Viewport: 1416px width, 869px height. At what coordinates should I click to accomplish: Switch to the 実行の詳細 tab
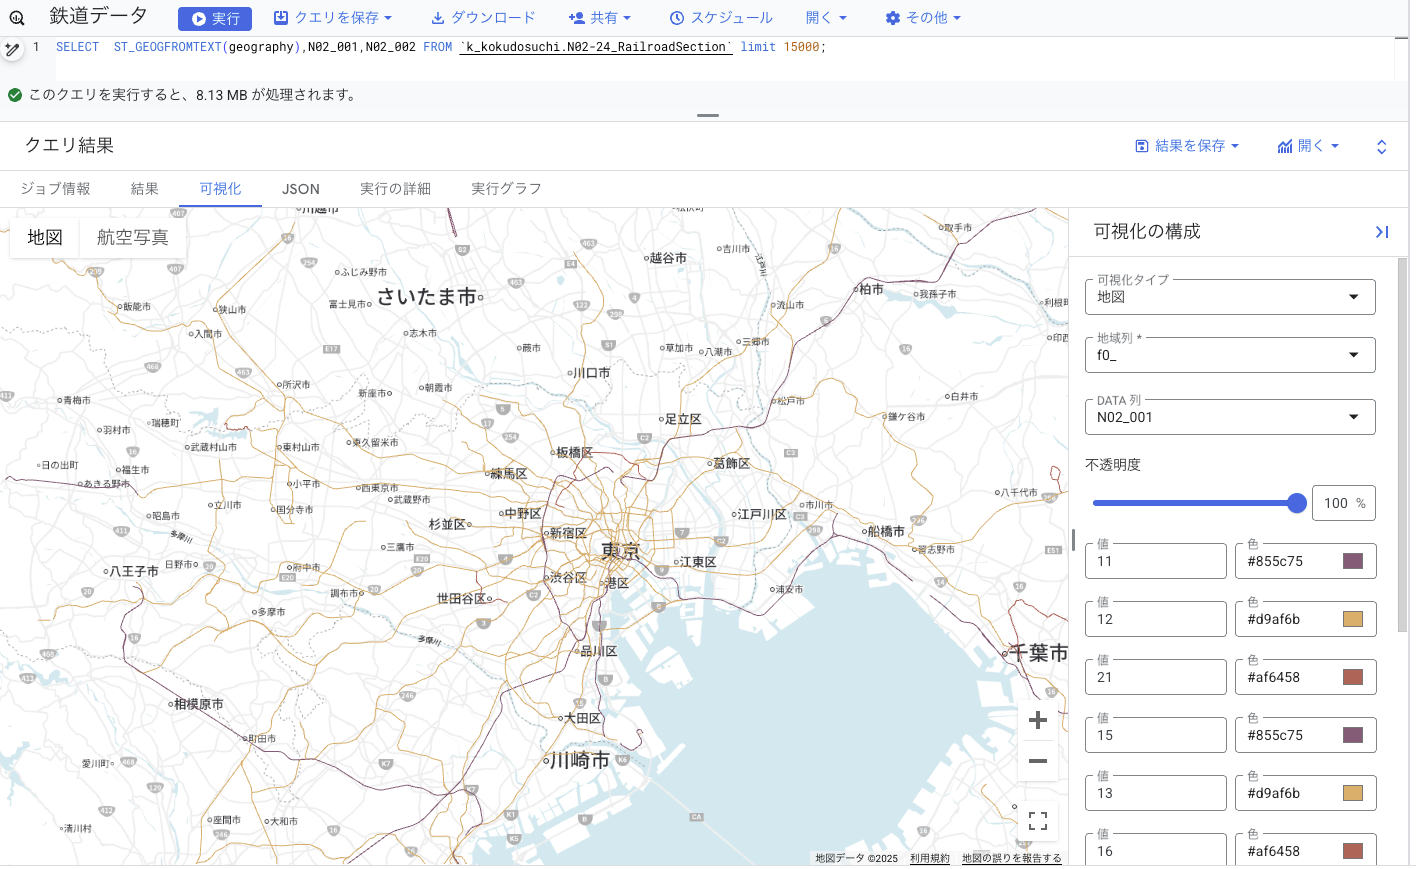(x=395, y=189)
